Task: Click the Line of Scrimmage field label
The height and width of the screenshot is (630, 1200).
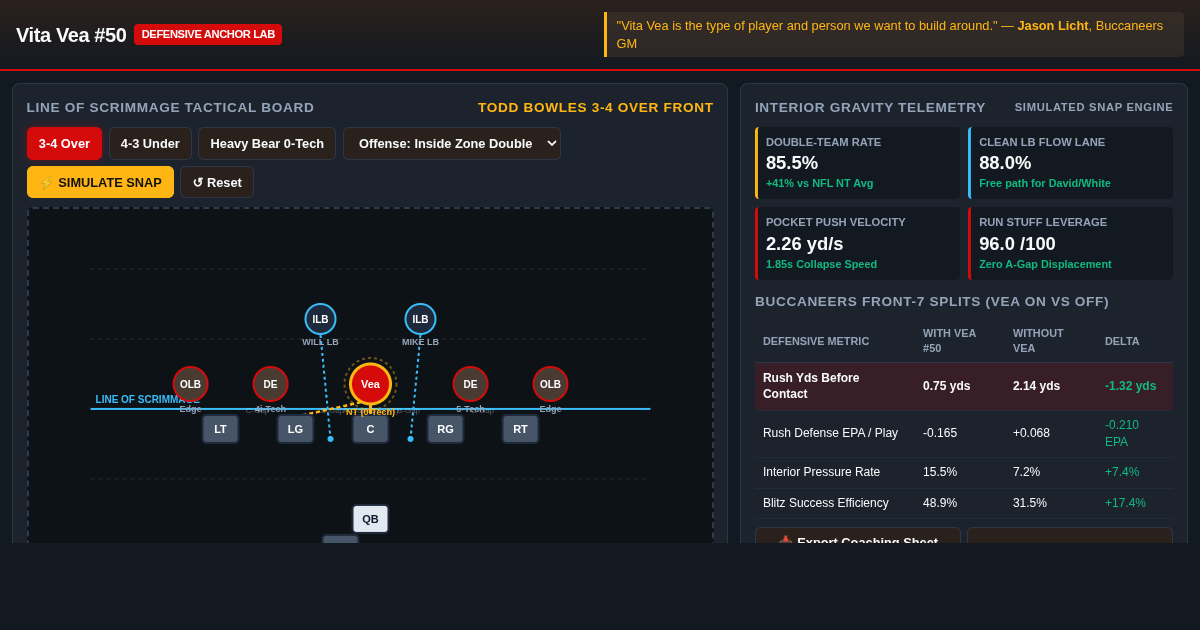Action: 147,399
